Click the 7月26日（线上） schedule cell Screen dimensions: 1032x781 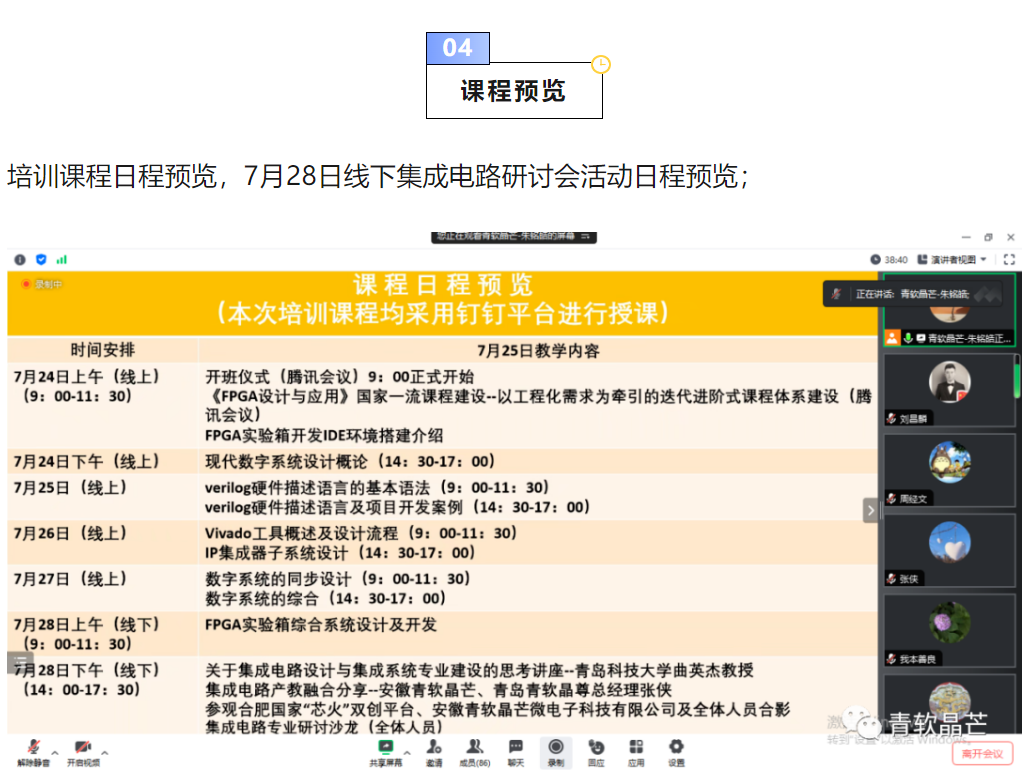(x=103, y=543)
